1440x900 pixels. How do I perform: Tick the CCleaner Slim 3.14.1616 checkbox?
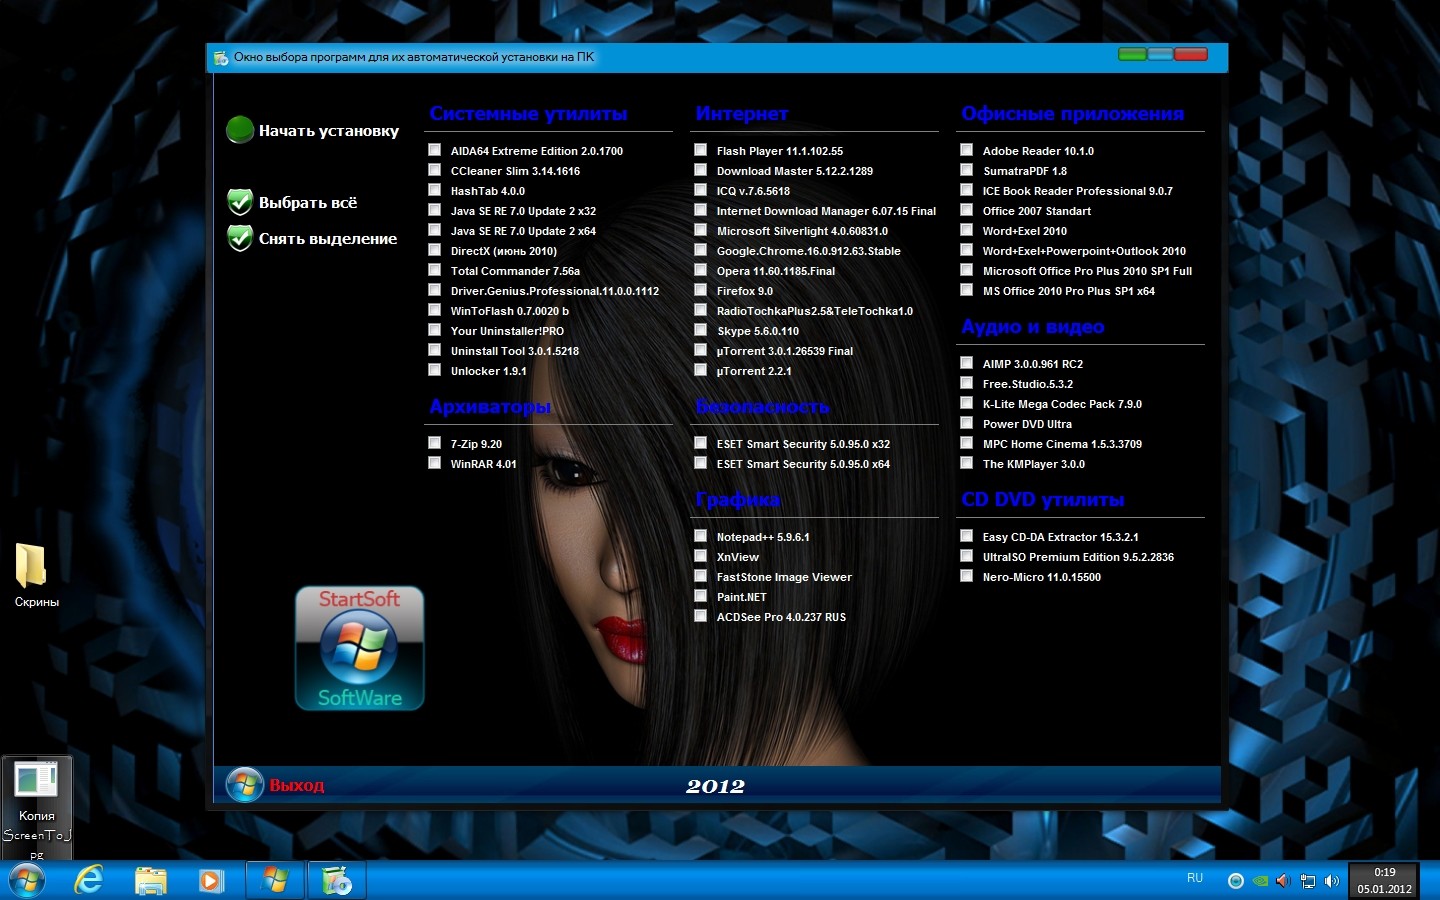tap(435, 170)
